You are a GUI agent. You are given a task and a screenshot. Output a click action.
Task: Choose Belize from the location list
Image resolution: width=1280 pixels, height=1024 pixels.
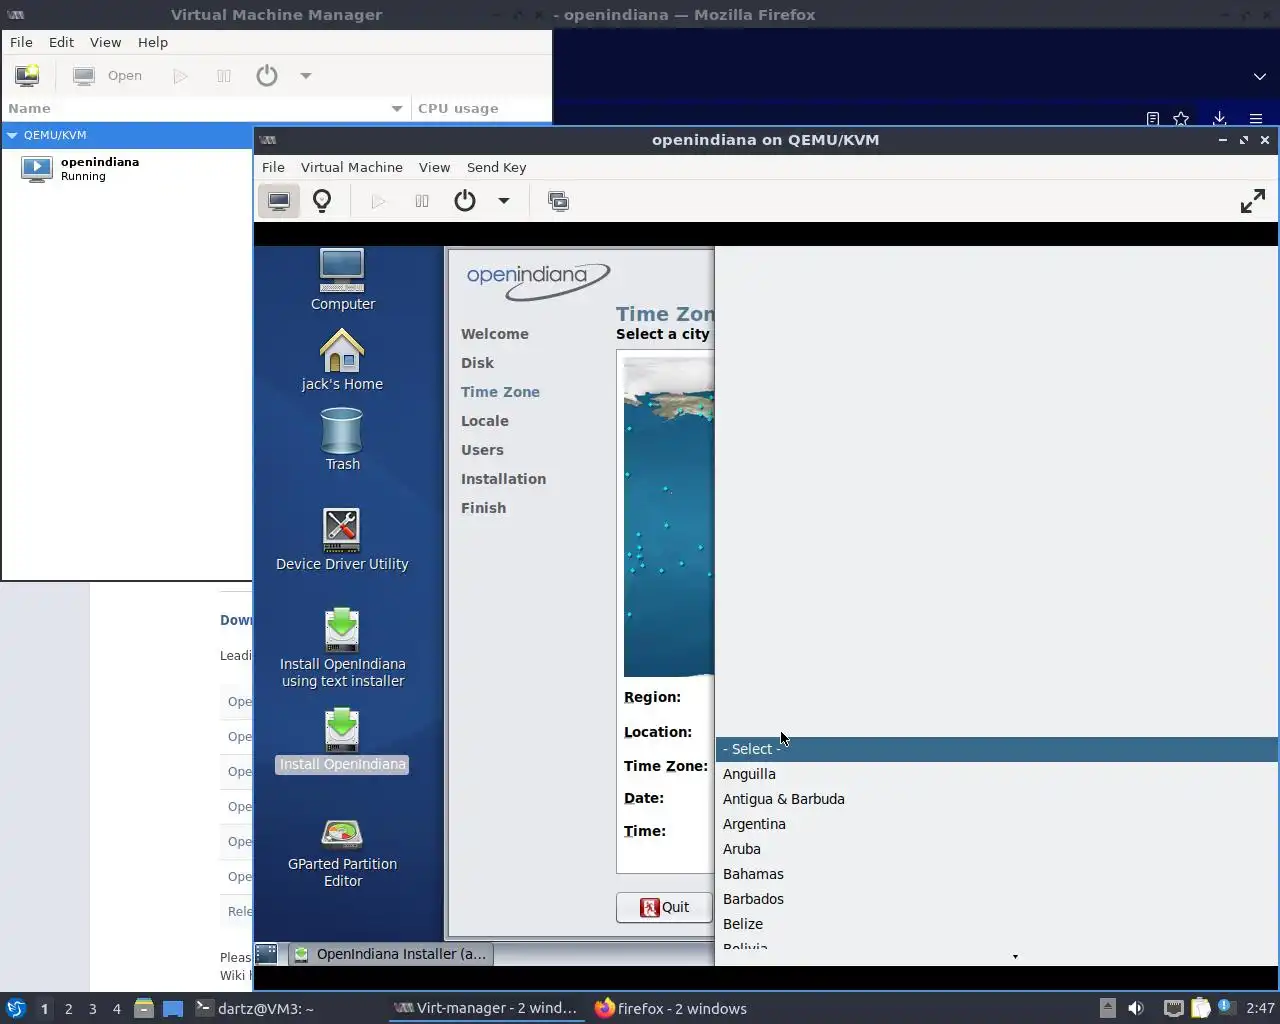[996, 924]
